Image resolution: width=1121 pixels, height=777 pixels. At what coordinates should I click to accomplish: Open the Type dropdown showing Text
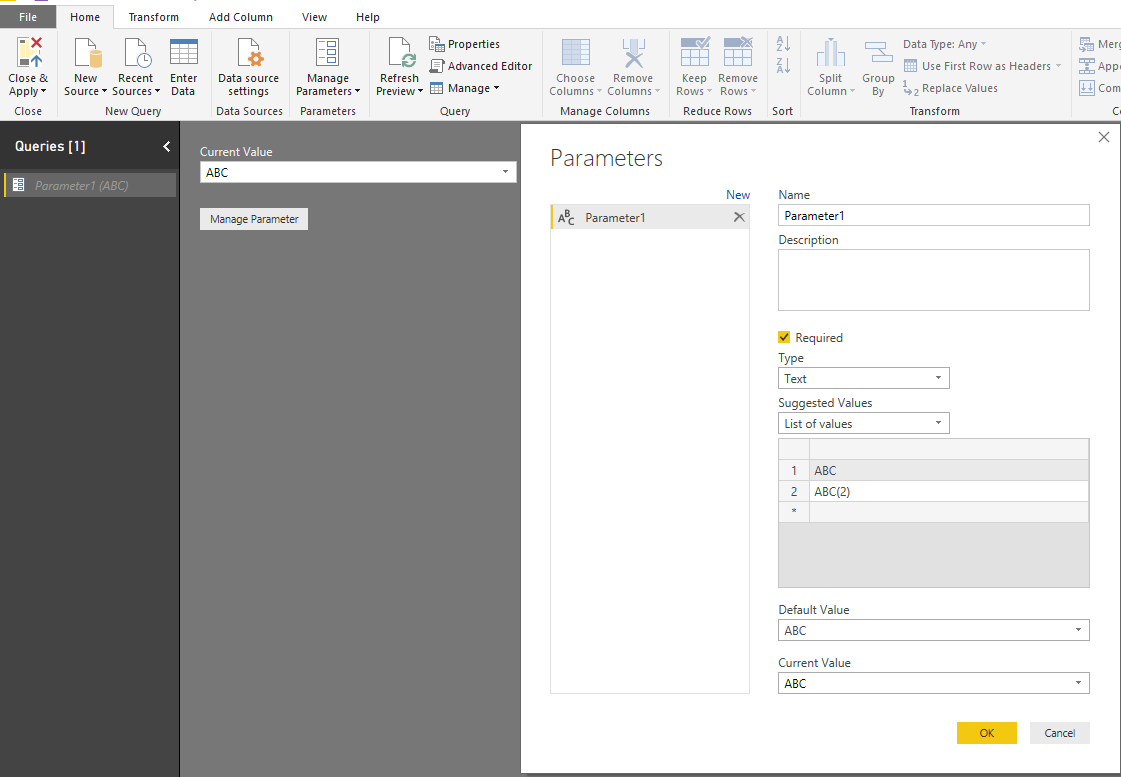tap(864, 378)
